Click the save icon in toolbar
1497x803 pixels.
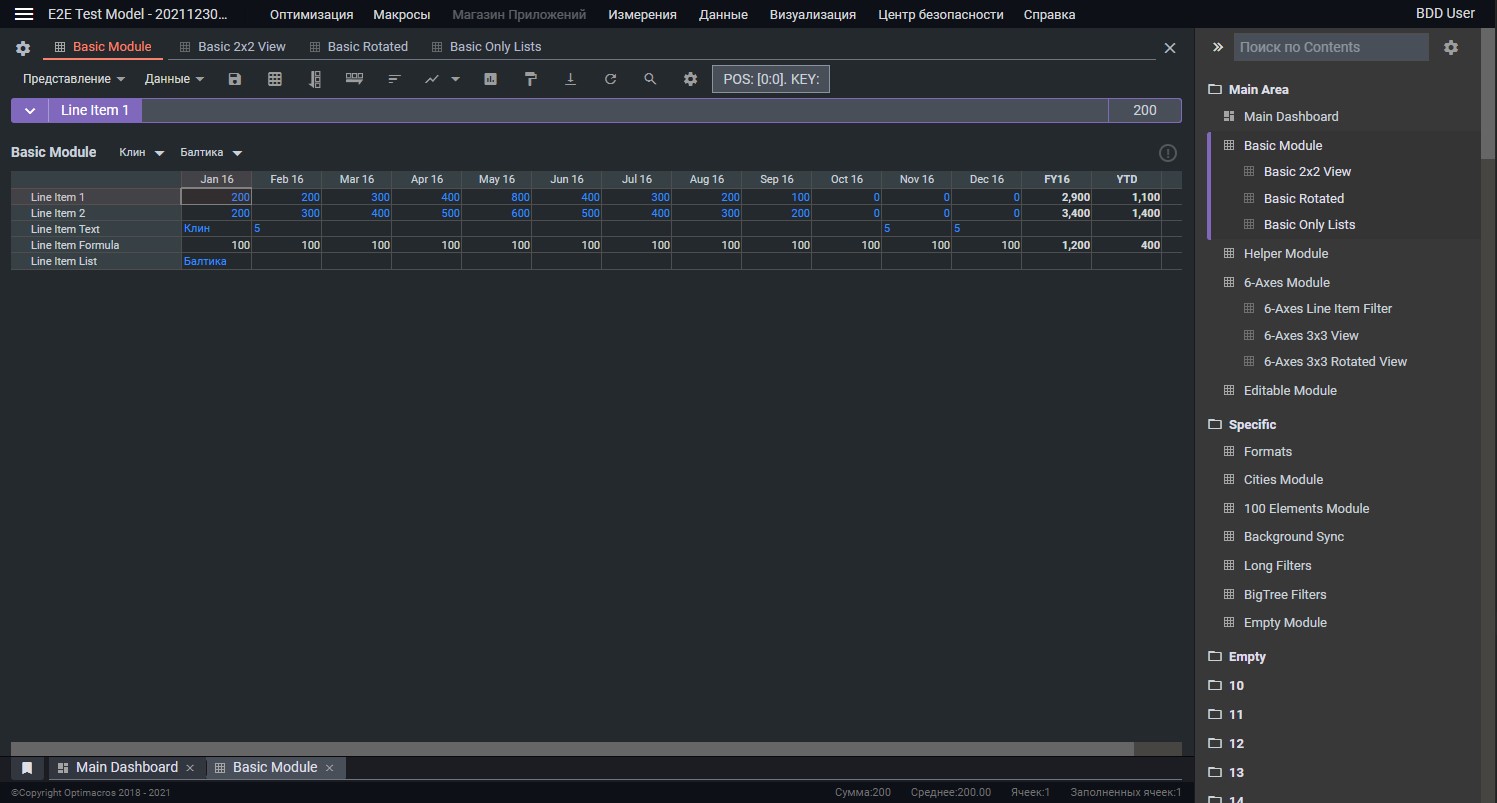[x=235, y=79]
